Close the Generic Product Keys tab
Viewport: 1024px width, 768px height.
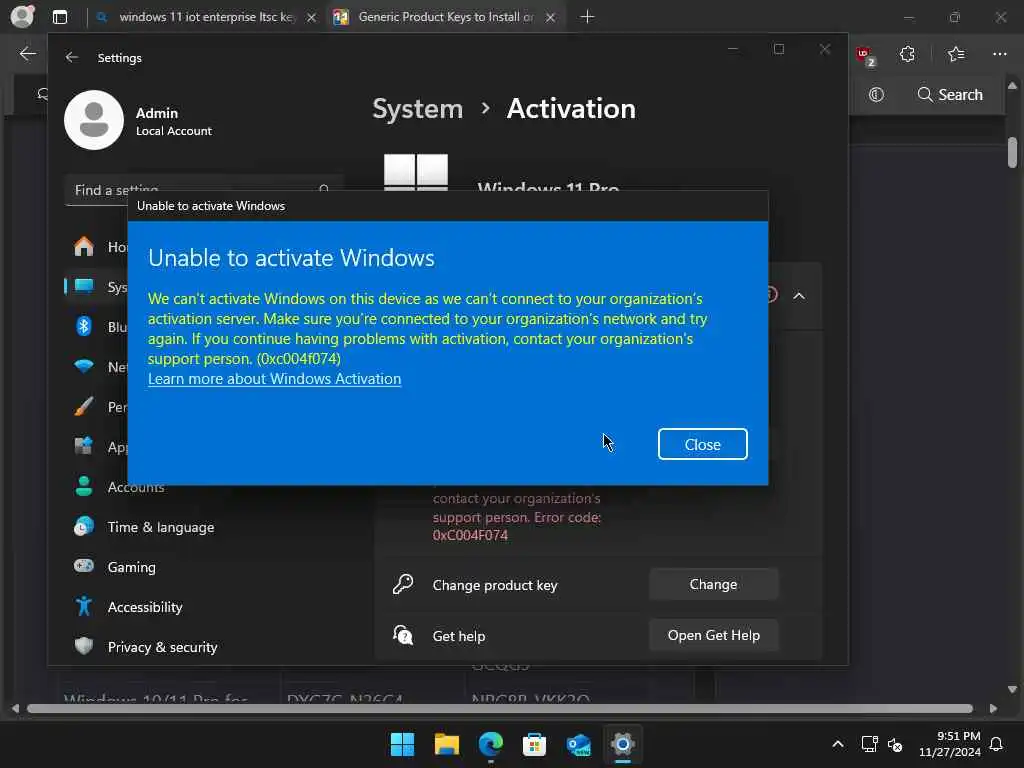(551, 18)
